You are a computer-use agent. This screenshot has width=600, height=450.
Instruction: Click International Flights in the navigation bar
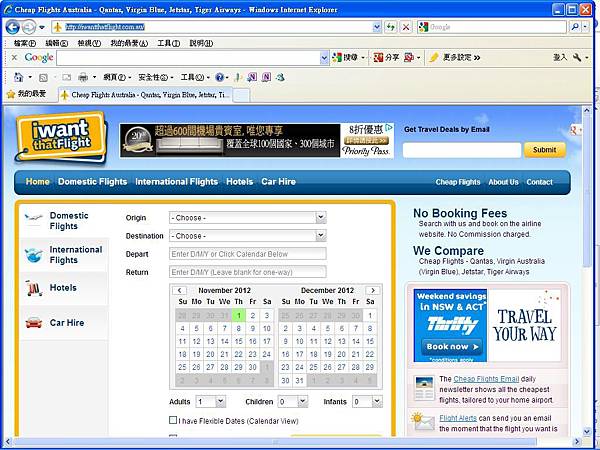tap(176, 182)
